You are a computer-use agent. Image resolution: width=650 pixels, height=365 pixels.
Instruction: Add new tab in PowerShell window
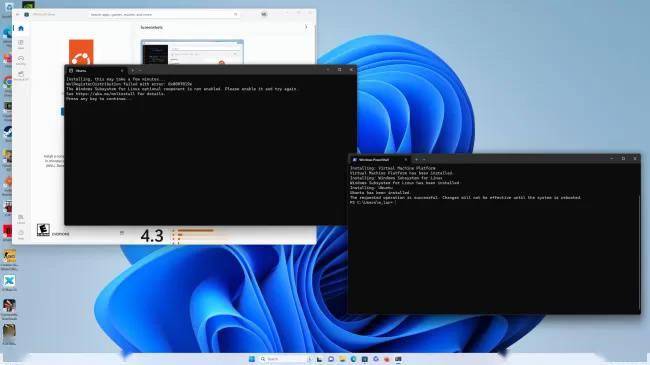click(416, 159)
